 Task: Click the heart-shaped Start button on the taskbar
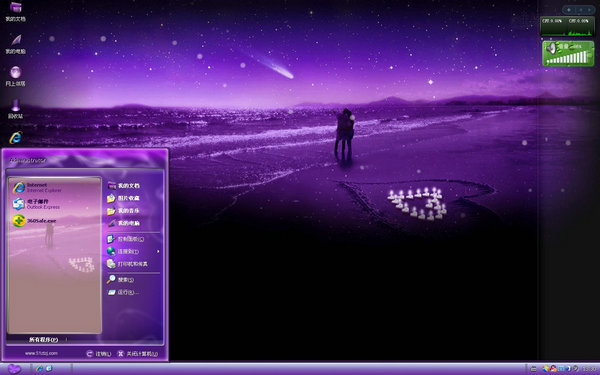click(14, 368)
